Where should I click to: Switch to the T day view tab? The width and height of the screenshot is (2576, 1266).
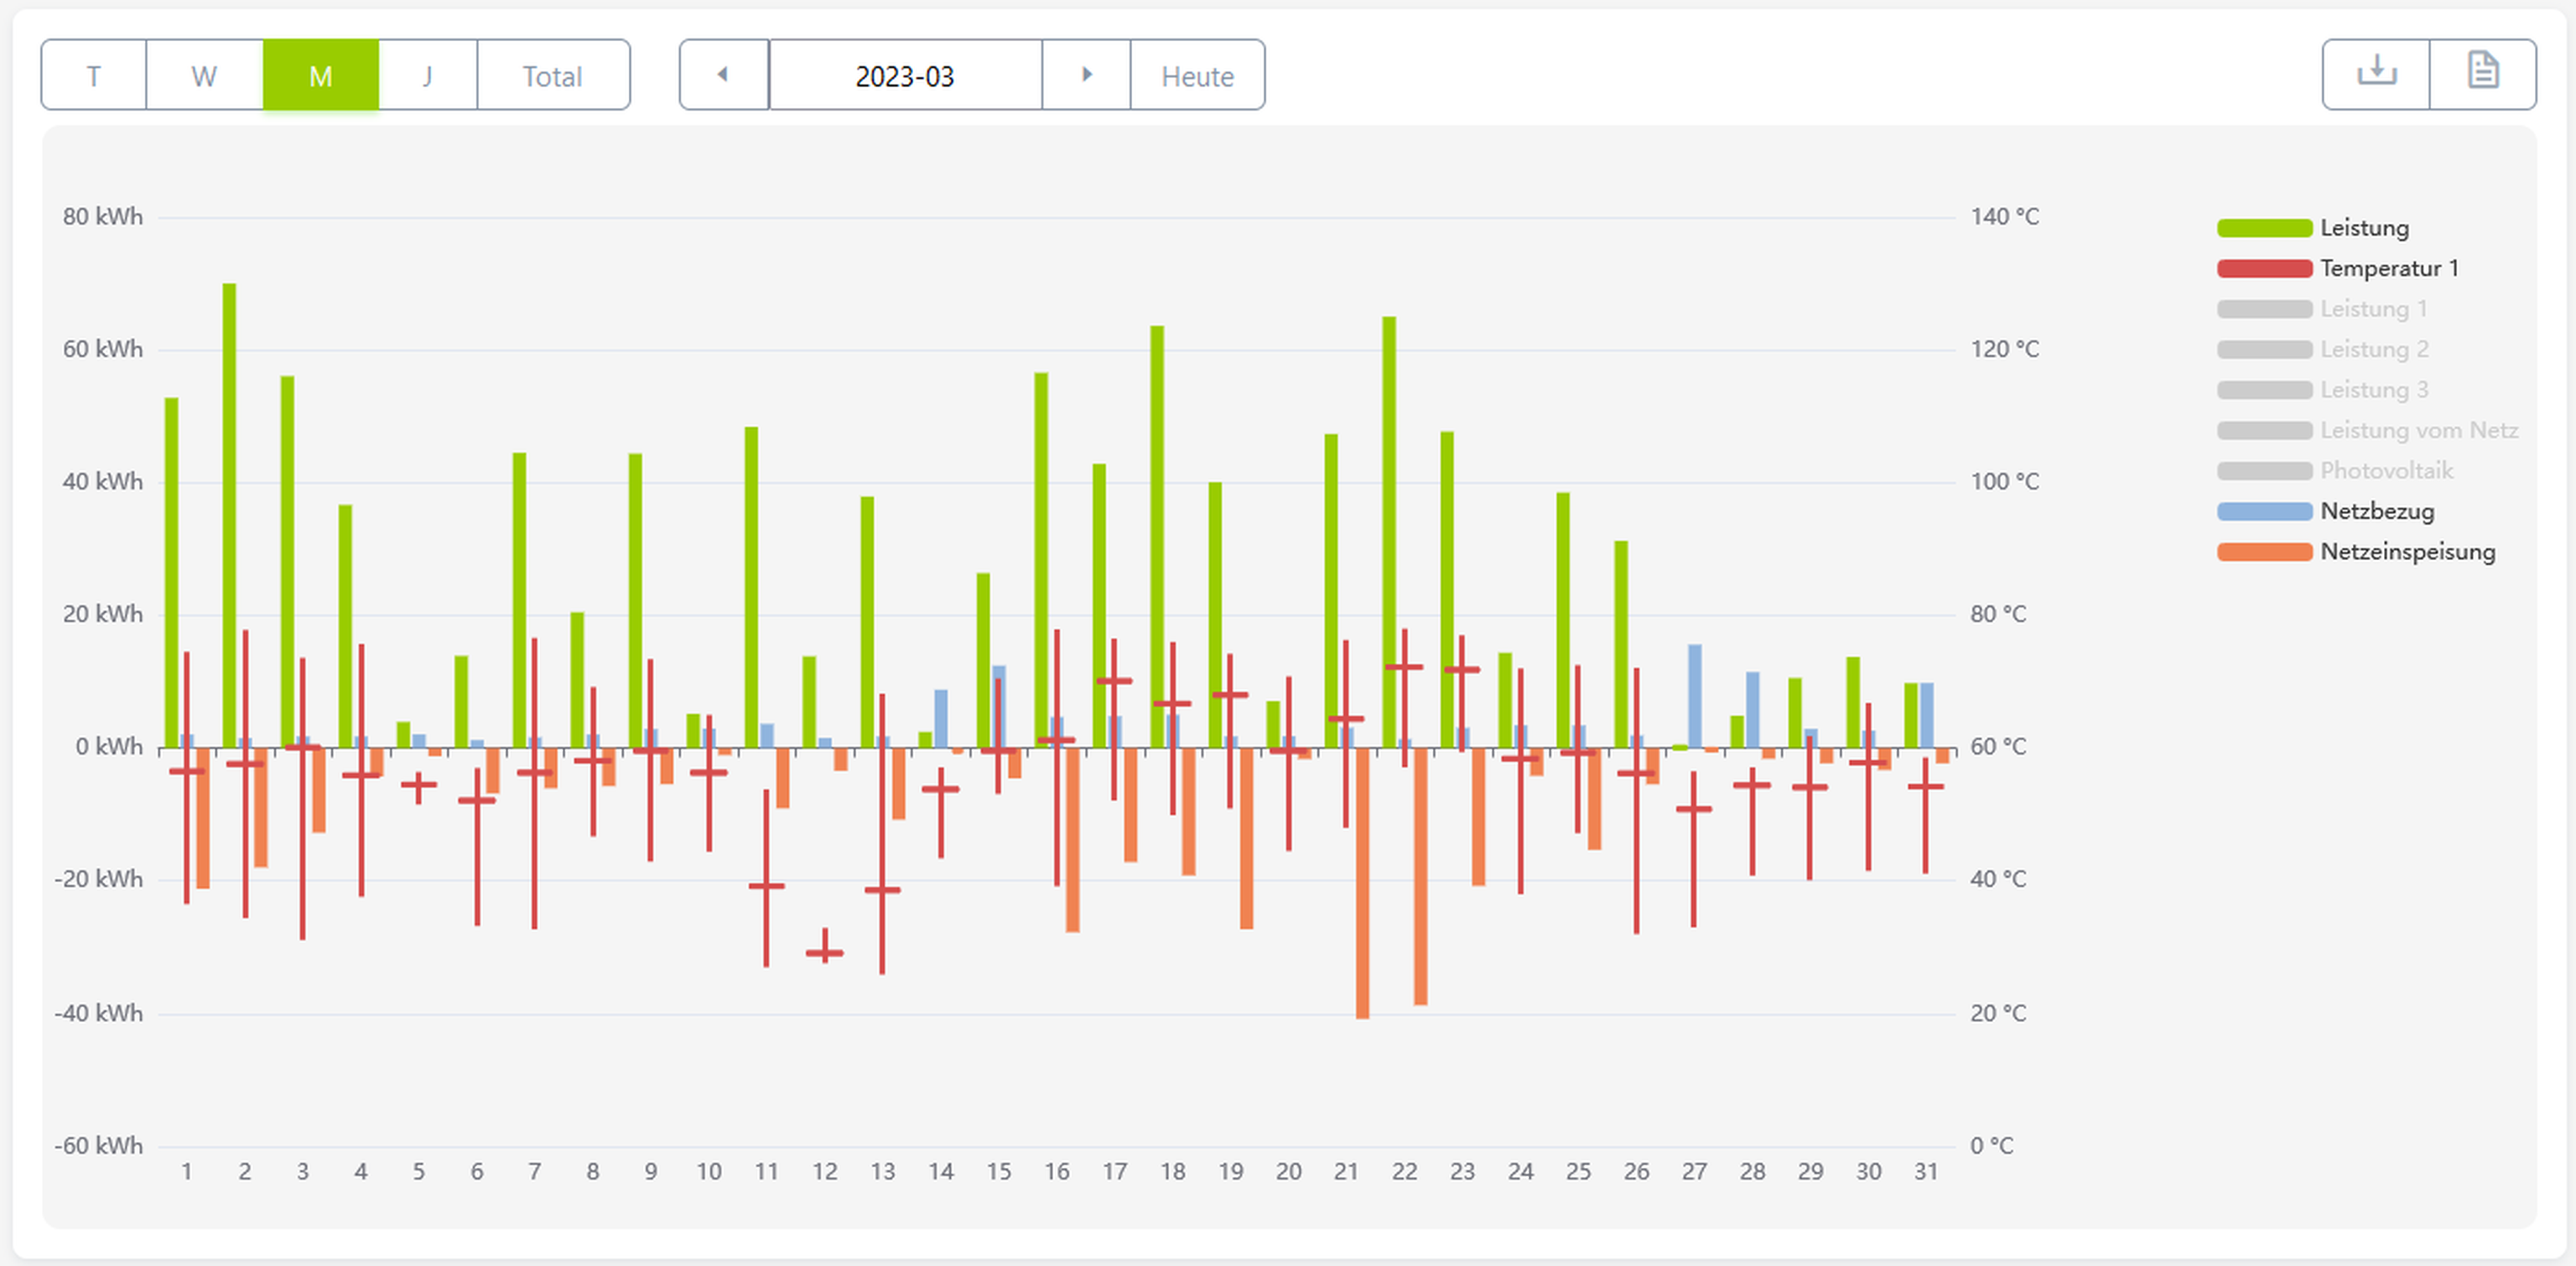(x=94, y=76)
